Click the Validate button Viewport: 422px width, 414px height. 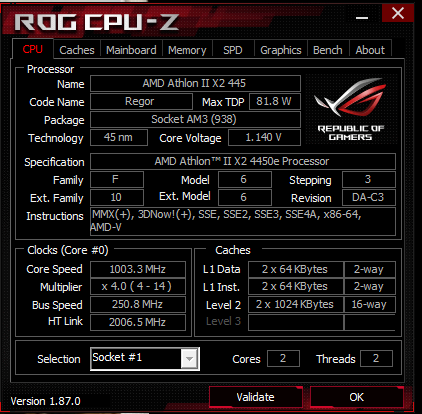[x=256, y=397]
